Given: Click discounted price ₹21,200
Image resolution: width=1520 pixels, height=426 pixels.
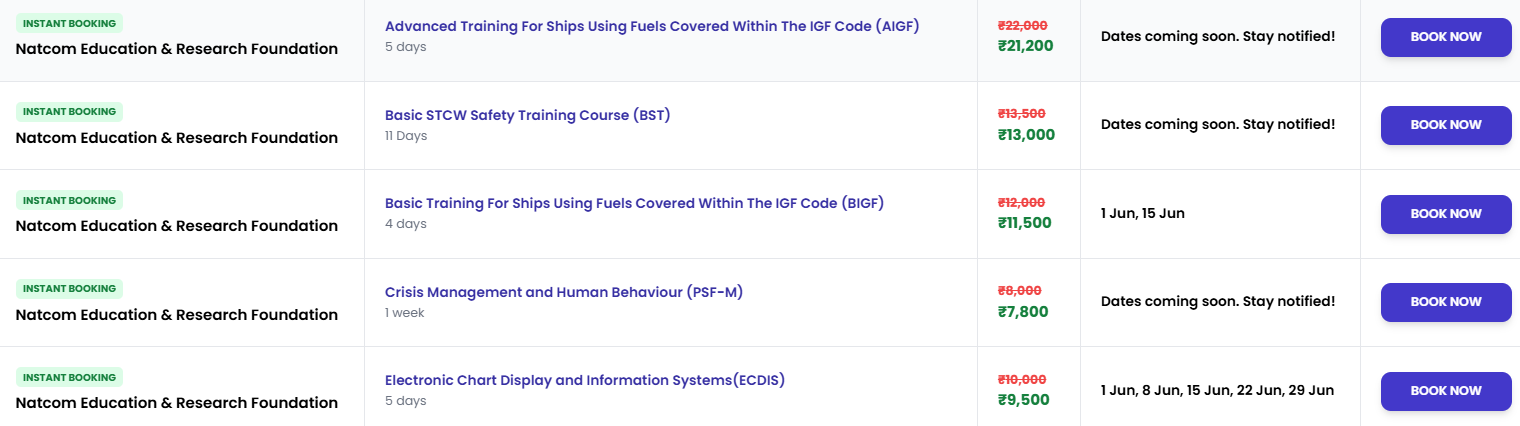Looking at the screenshot, I should pyautogui.click(x=1025, y=45).
